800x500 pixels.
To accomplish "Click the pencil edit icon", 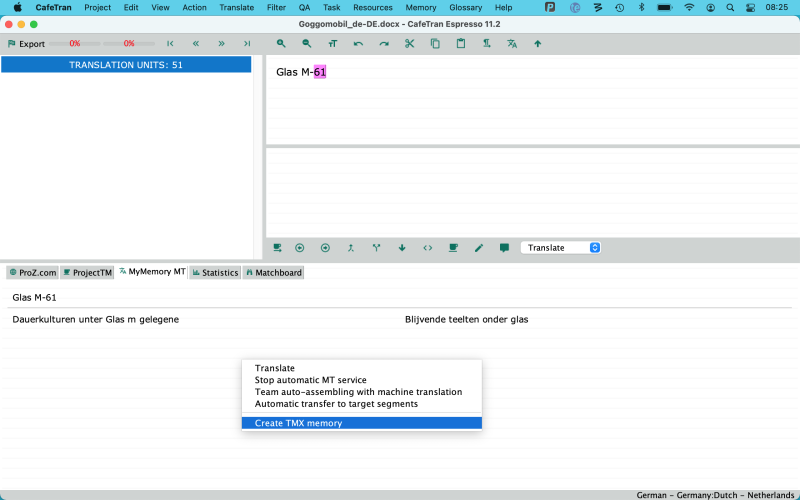I will 479,248.
